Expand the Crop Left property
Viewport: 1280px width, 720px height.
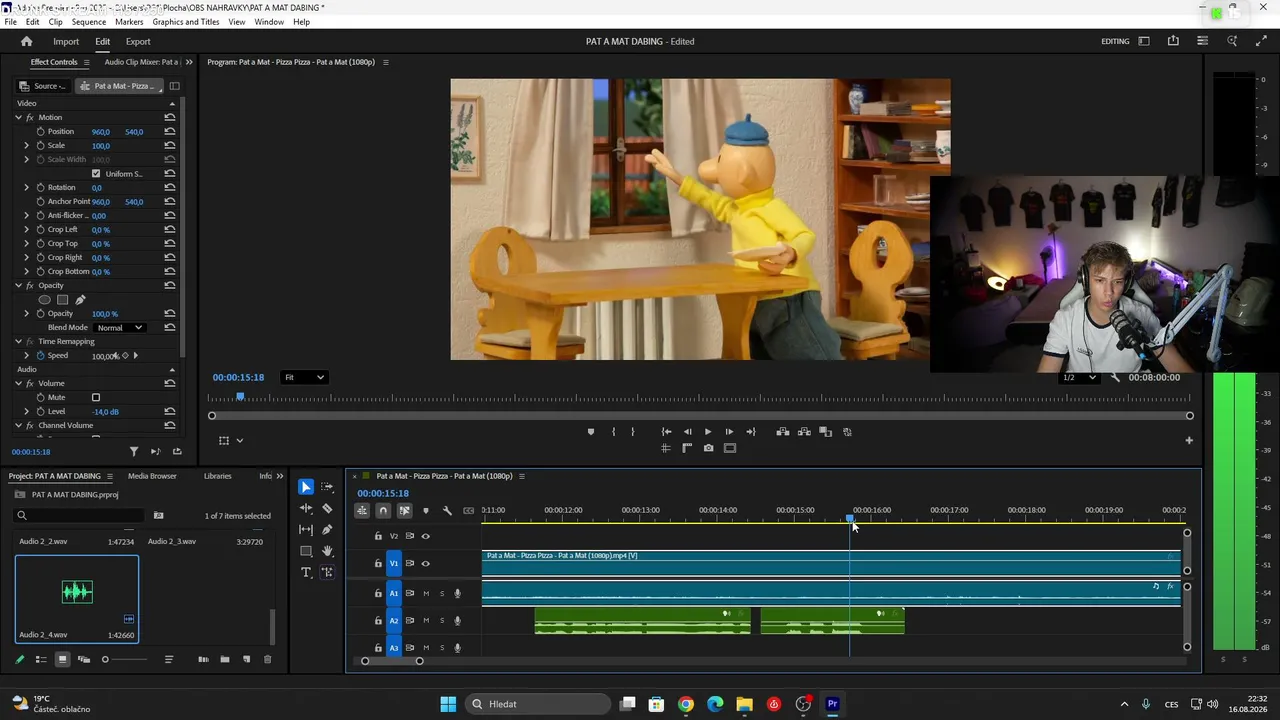[x=27, y=230]
